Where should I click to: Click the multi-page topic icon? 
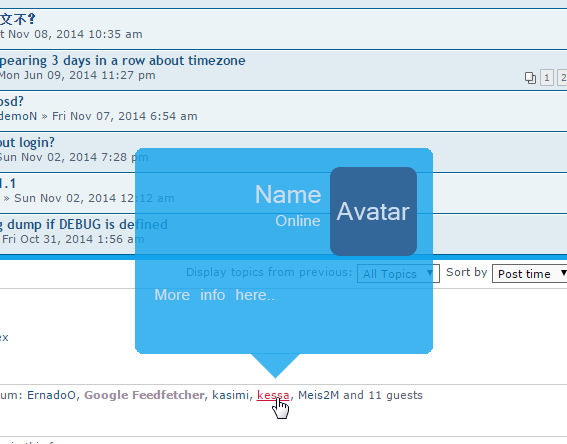coord(530,78)
